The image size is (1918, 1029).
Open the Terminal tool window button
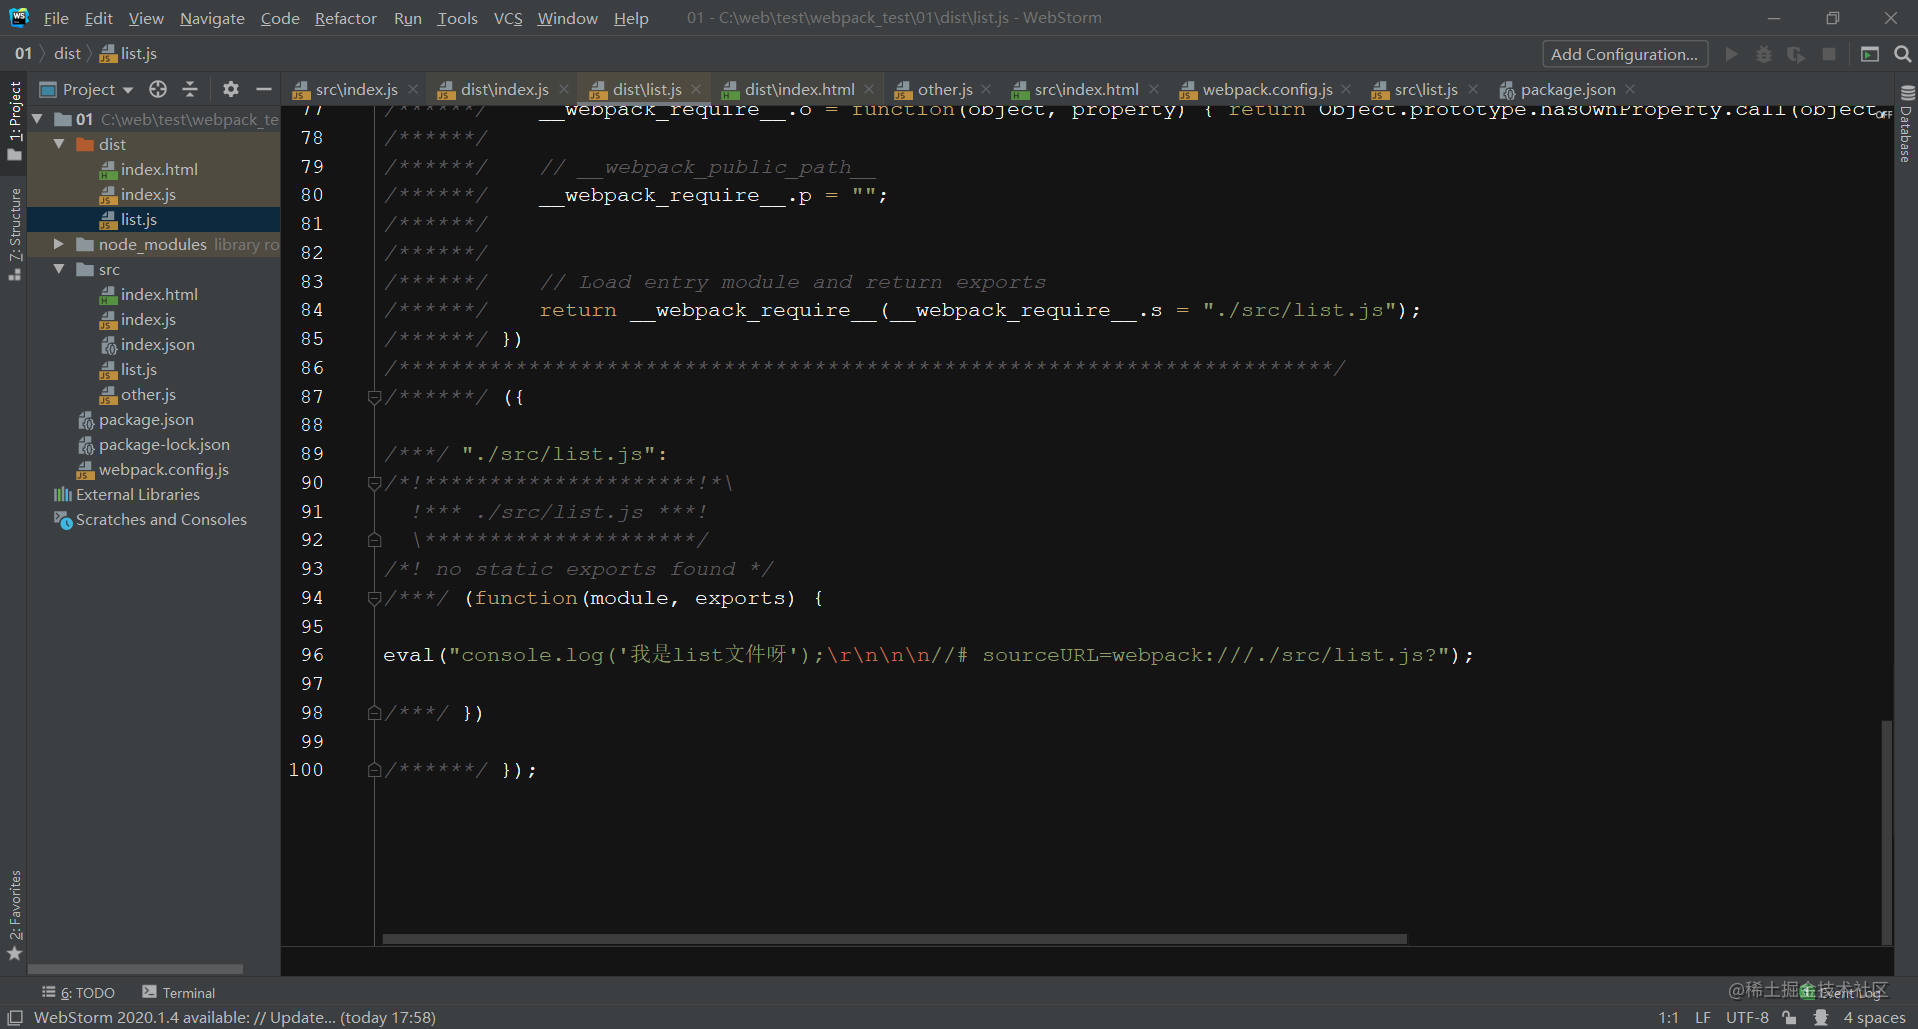click(x=179, y=992)
